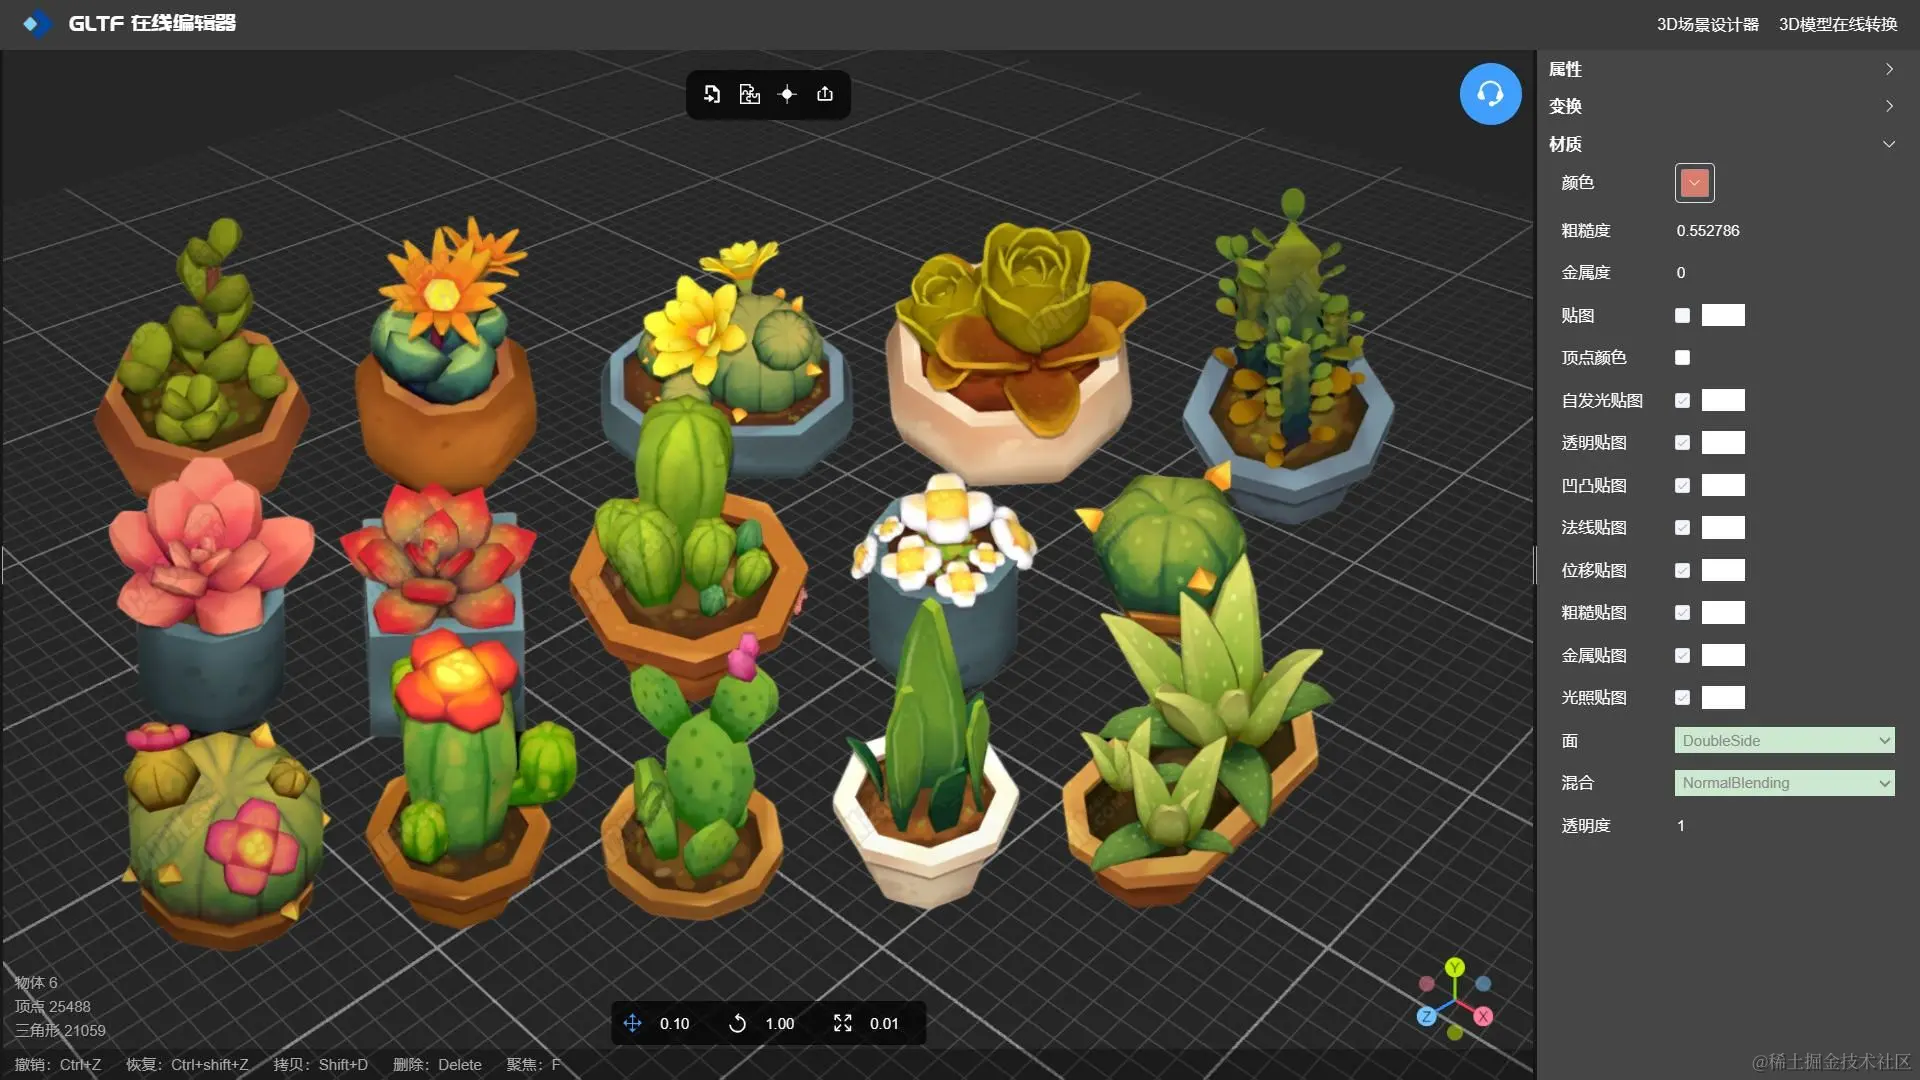The width and height of the screenshot is (1920, 1080).
Task: Toggle the 贴图 texture map checkbox
Action: tap(1682, 316)
